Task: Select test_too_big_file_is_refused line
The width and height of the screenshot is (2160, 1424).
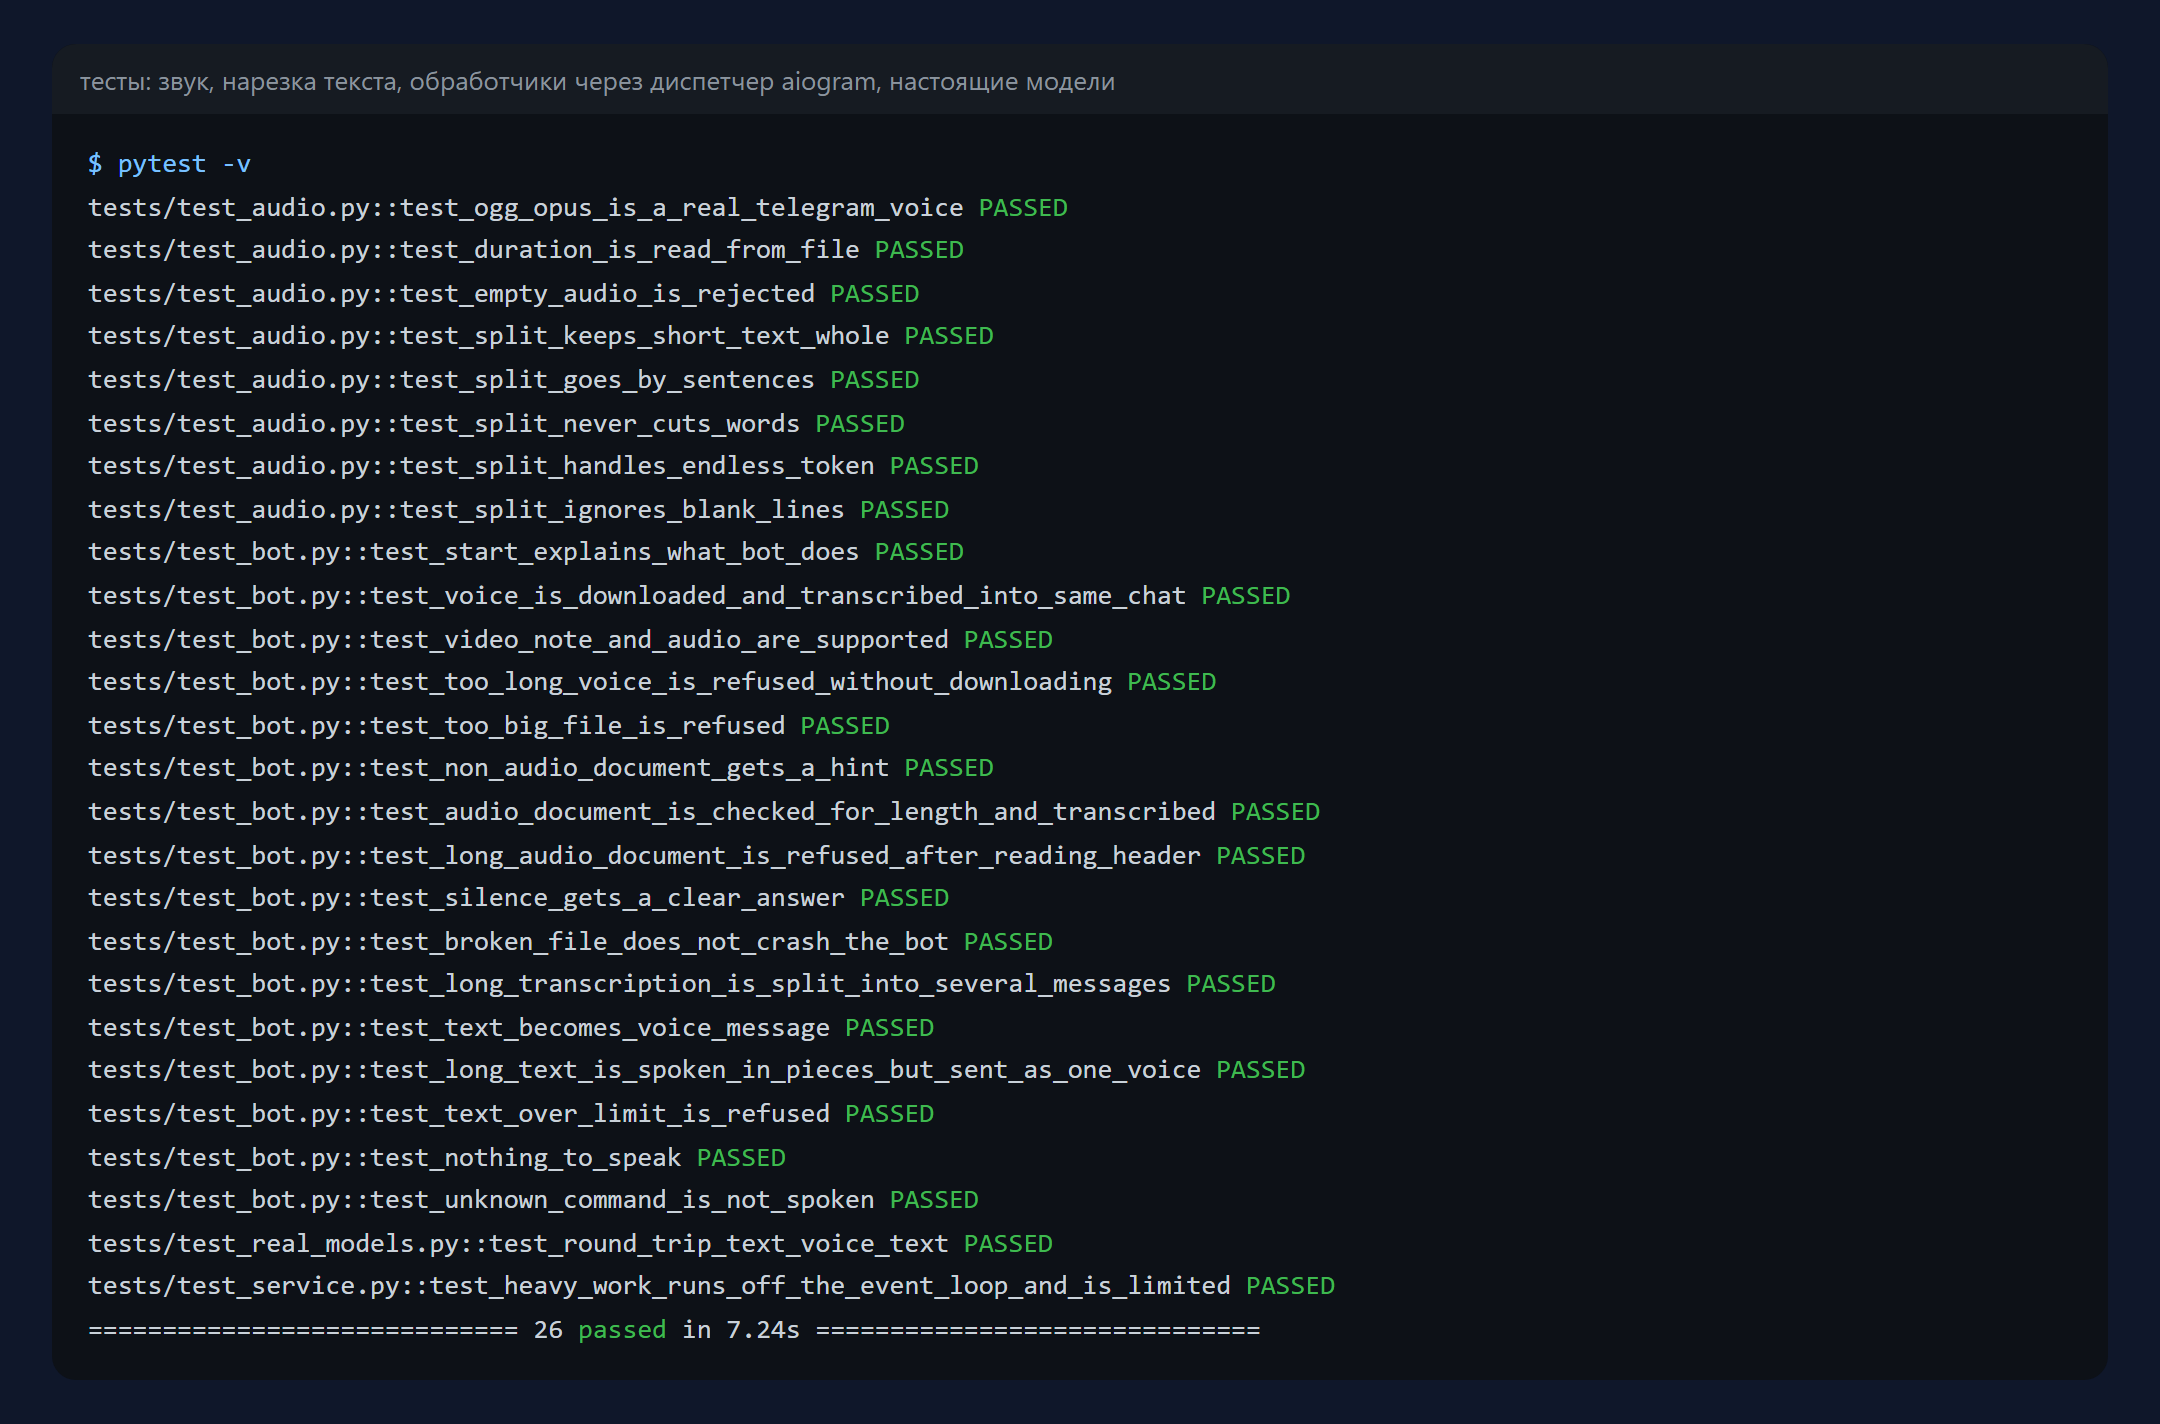Action: [489, 726]
